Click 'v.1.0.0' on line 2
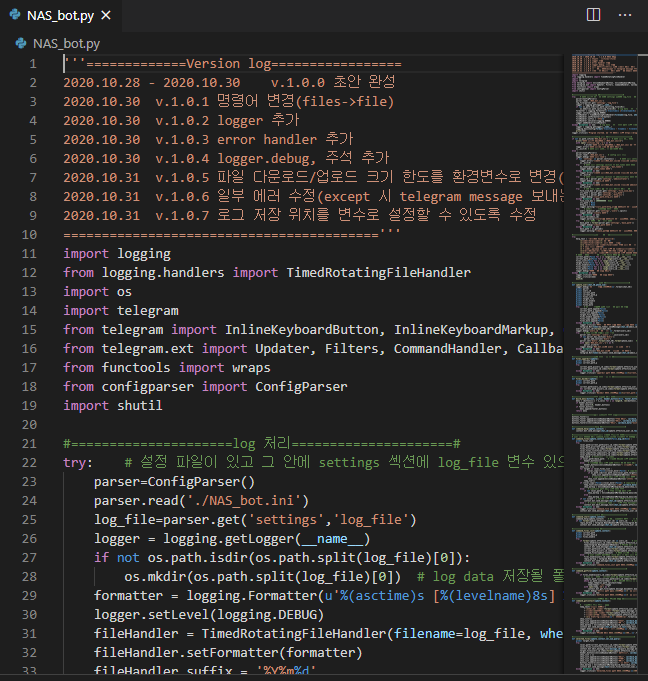 (298, 83)
